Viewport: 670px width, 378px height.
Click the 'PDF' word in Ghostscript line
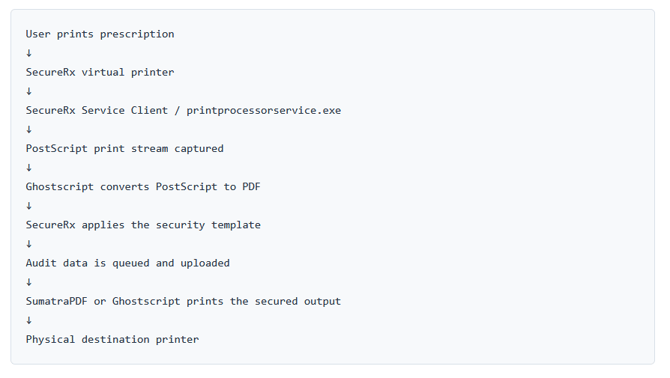point(251,187)
